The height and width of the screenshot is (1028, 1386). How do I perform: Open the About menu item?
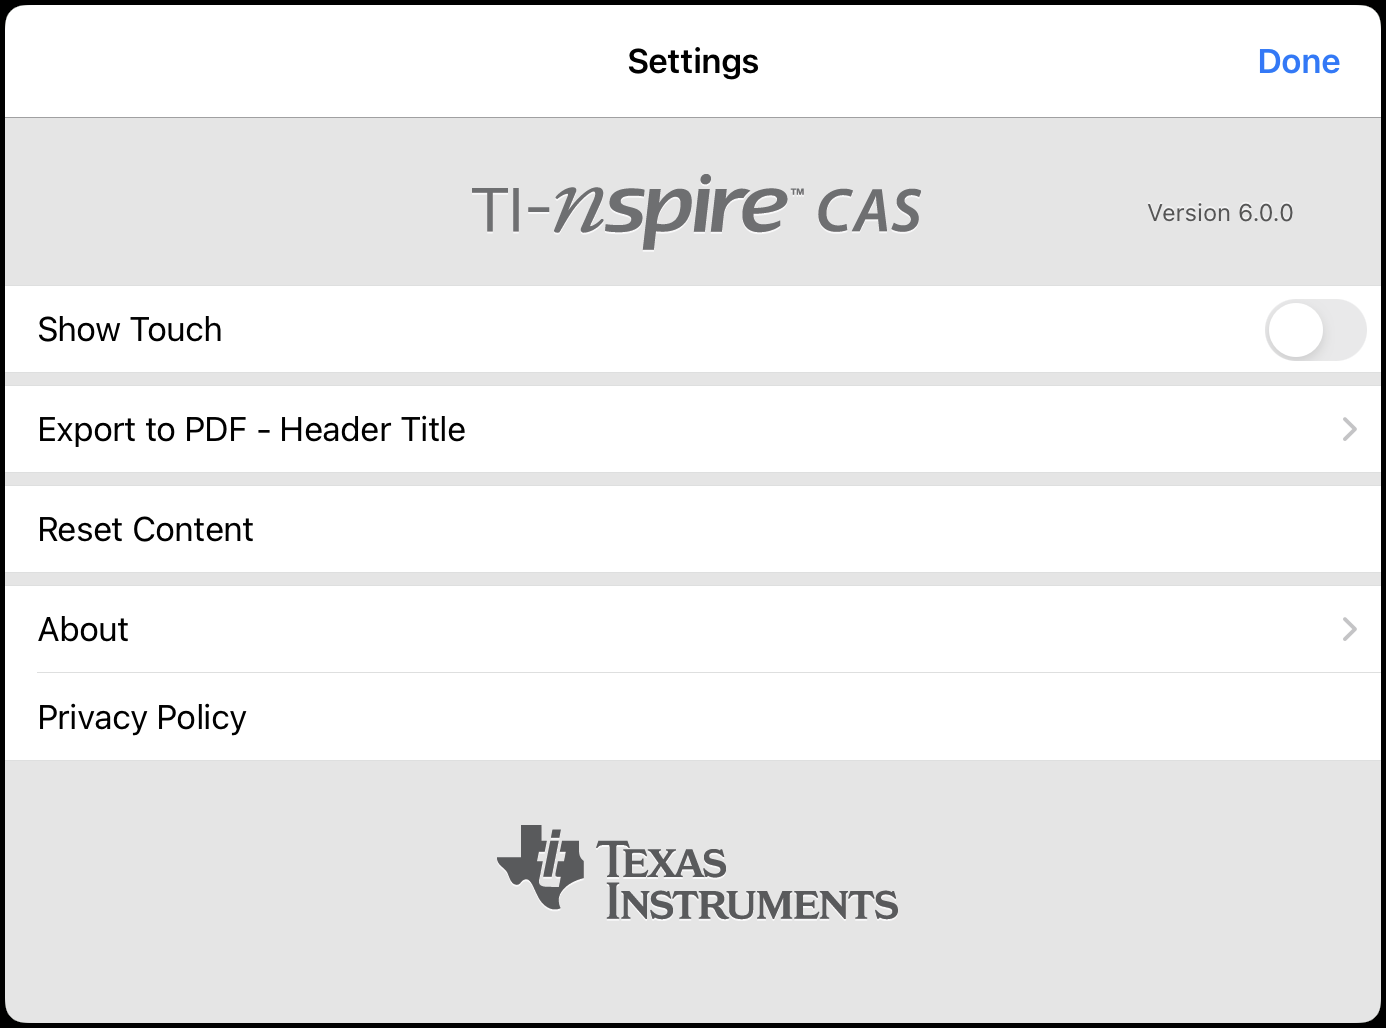tap(84, 630)
